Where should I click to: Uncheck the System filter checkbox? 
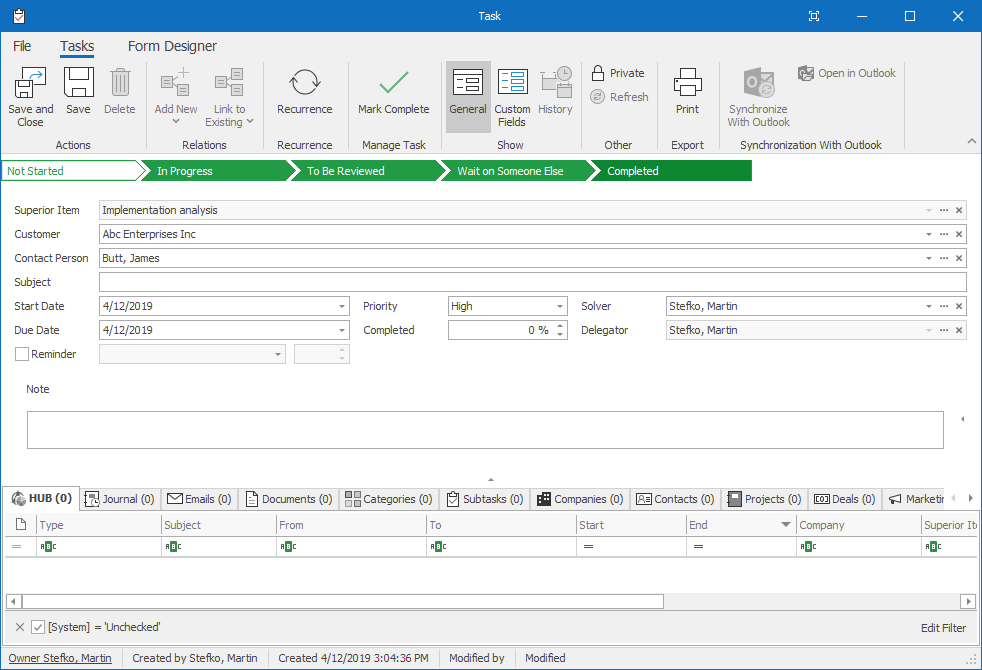coord(38,627)
